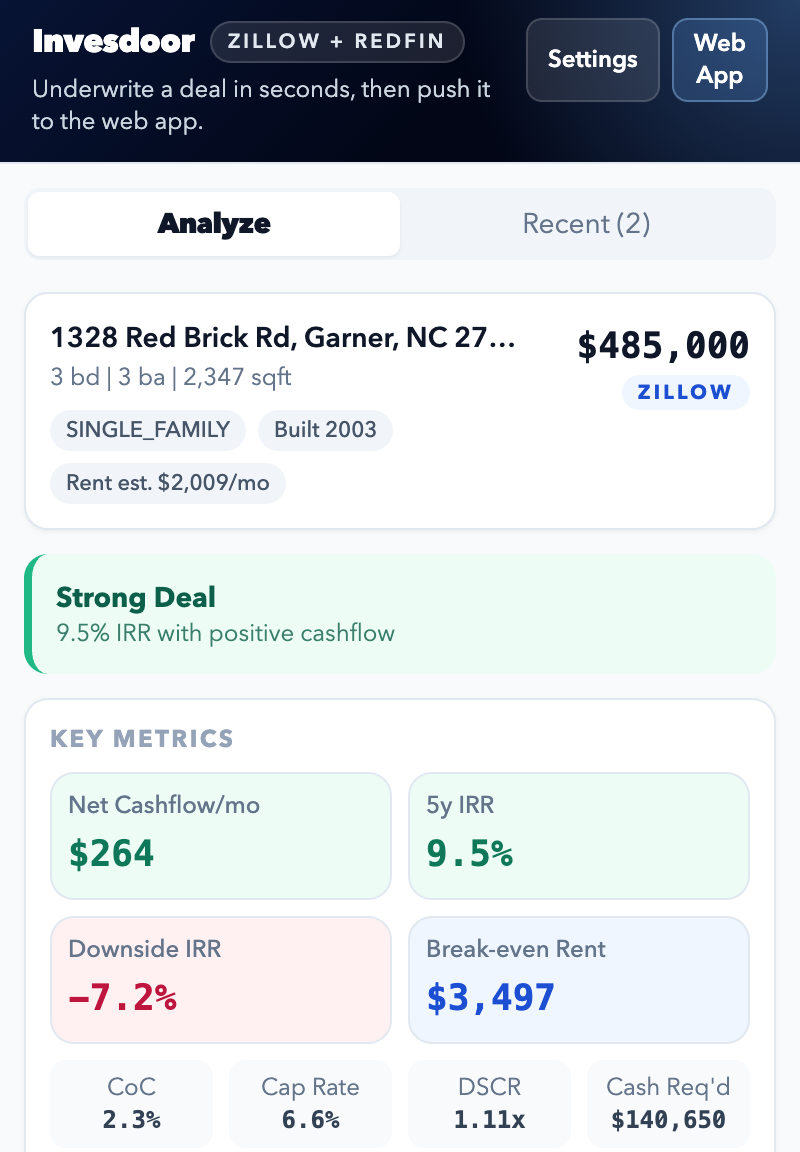Switch to the Analyze tab
This screenshot has width=800, height=1152.
point(214,224)
